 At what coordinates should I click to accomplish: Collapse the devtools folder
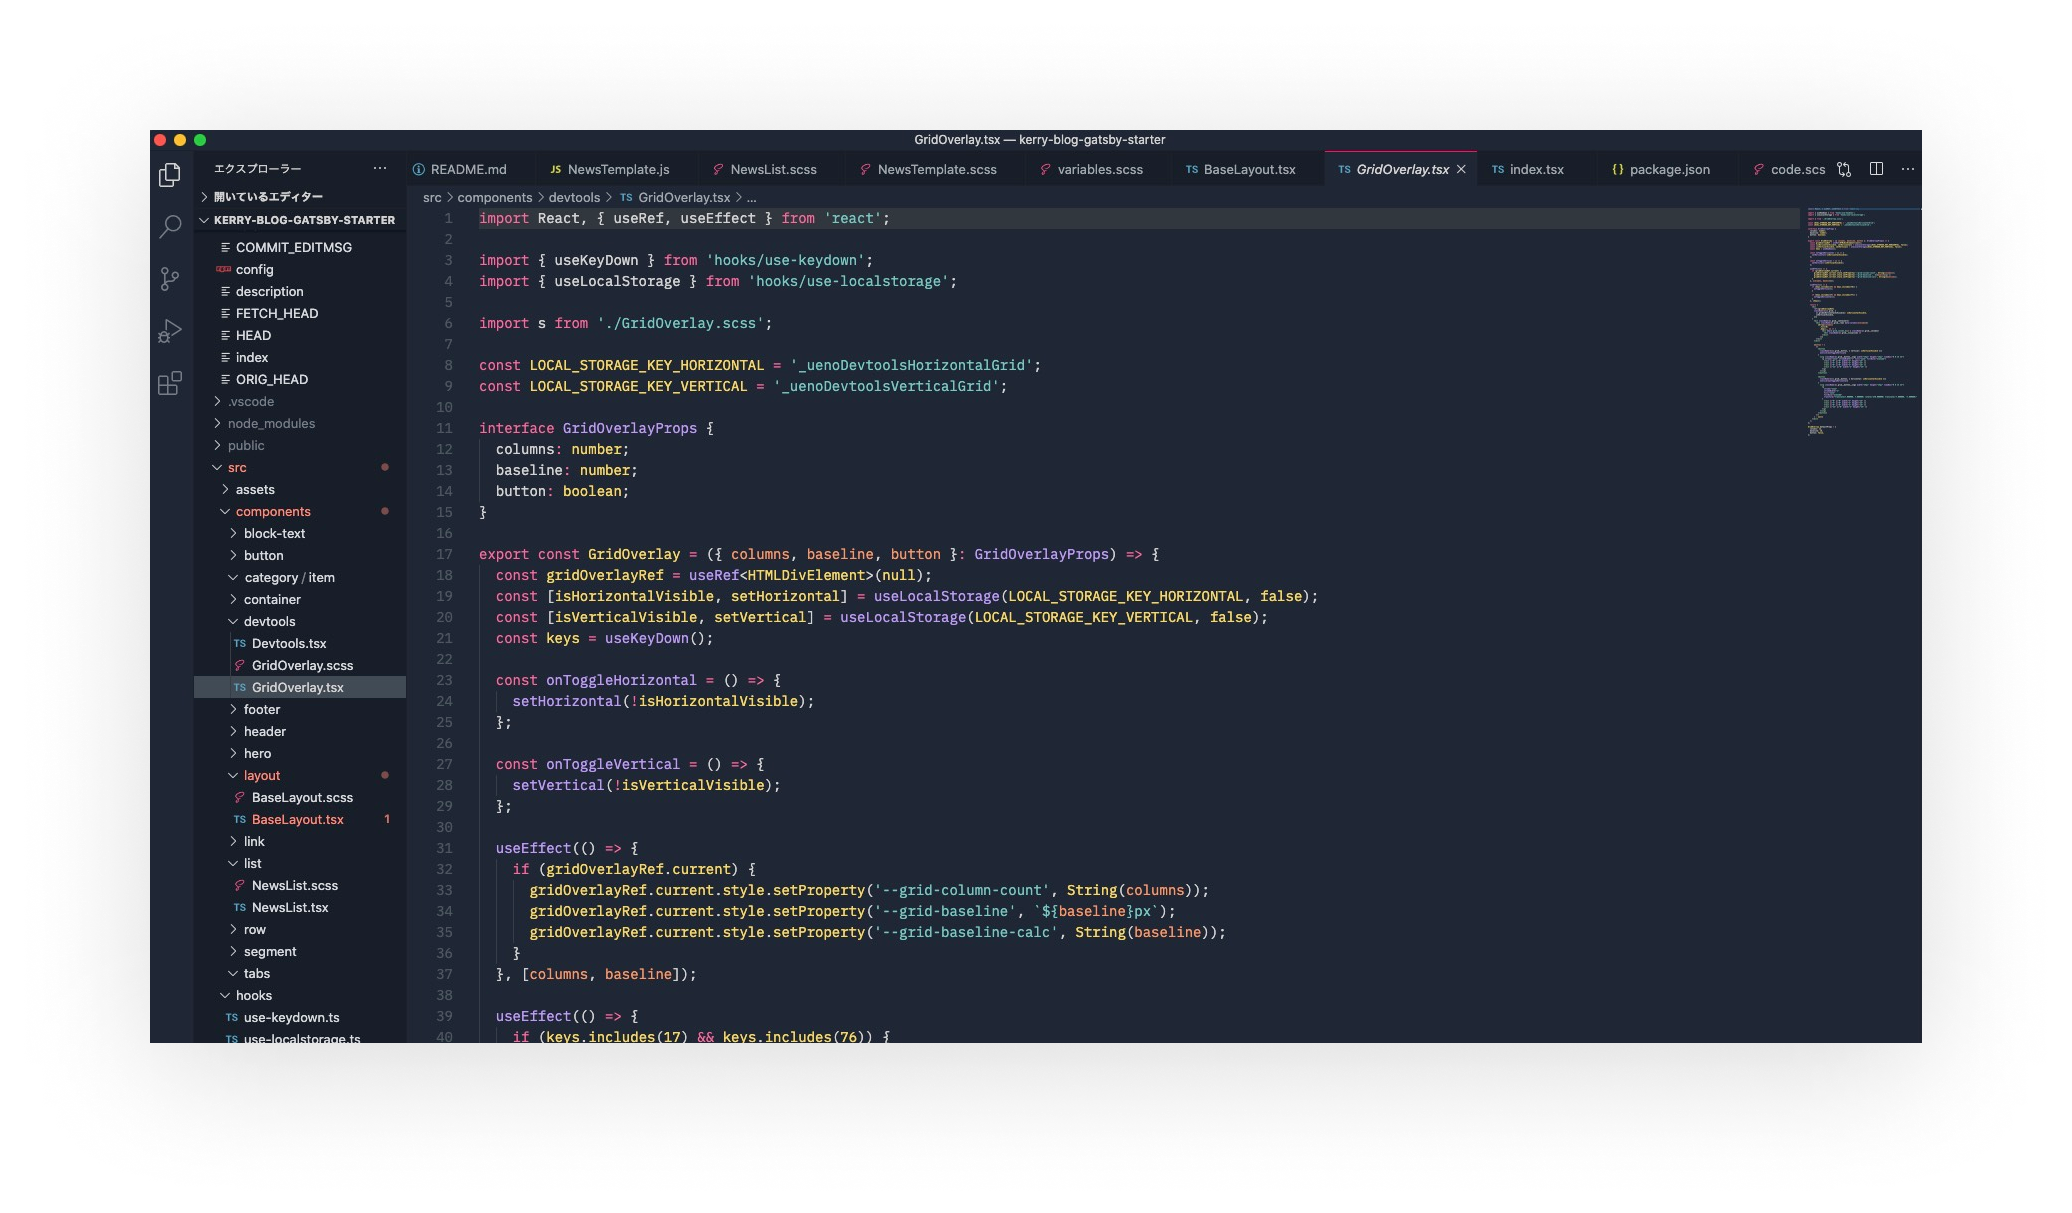(x=269, y=622)
